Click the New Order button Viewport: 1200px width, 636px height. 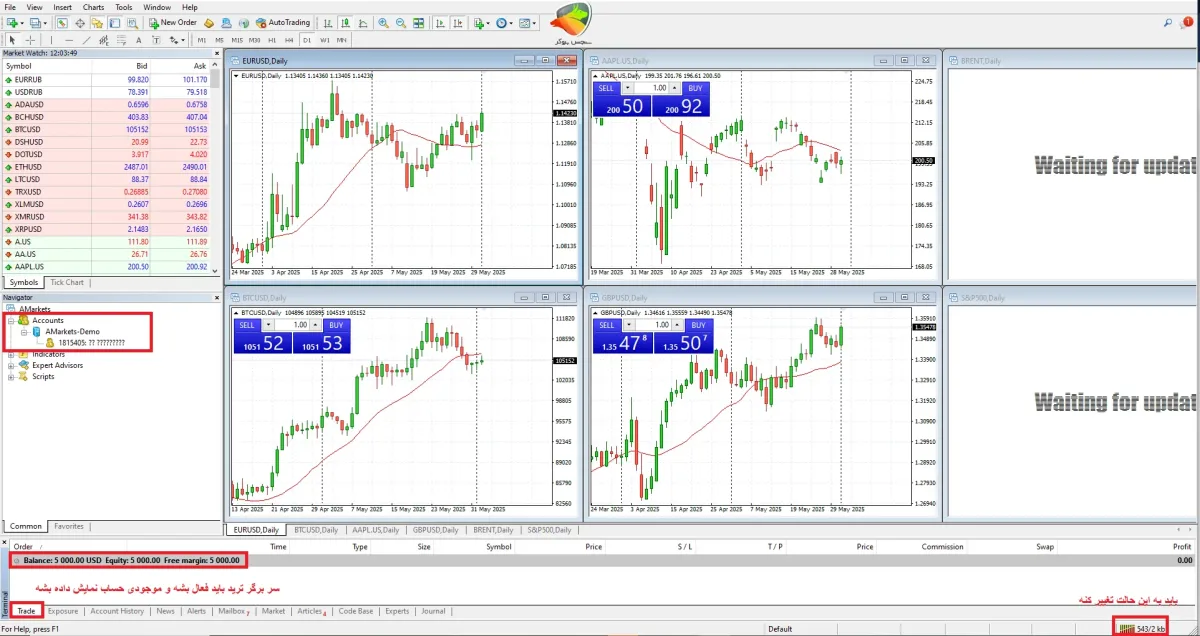[x=173, y=22]
